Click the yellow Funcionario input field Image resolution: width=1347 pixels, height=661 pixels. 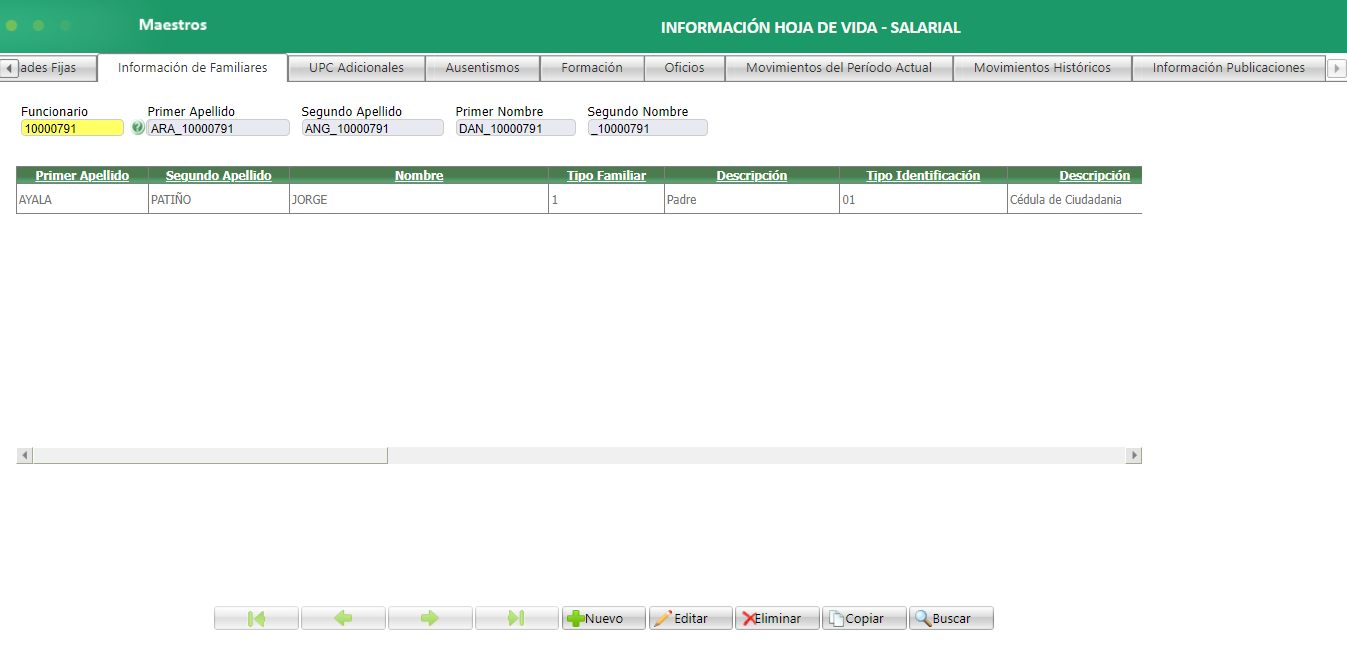tap(71, 127)
